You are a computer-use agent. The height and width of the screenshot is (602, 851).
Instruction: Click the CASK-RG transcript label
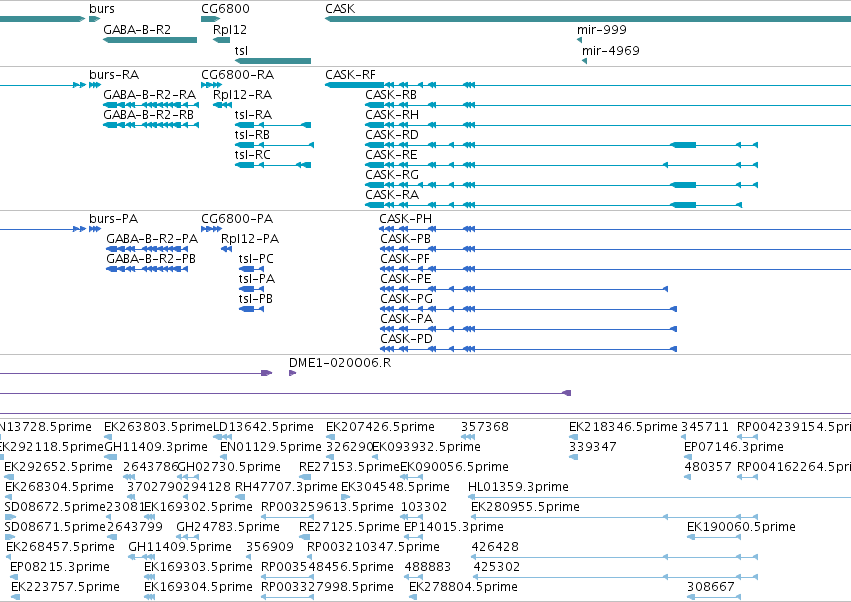(392, 175)
